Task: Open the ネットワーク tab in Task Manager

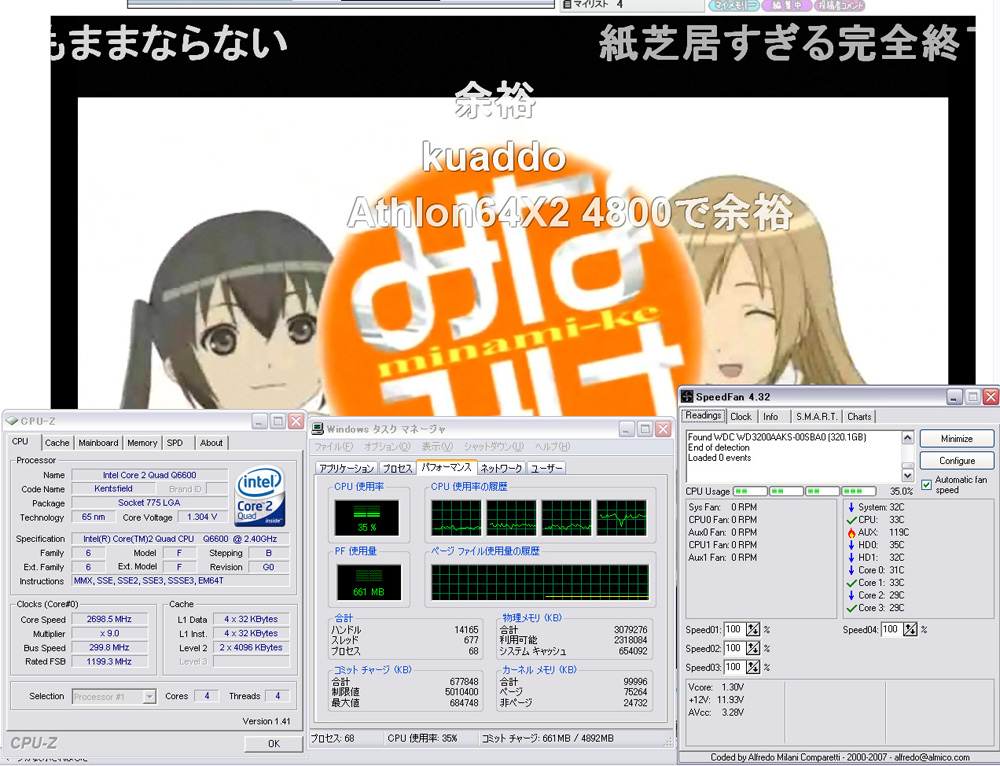Action: click(x=501, y=469)
